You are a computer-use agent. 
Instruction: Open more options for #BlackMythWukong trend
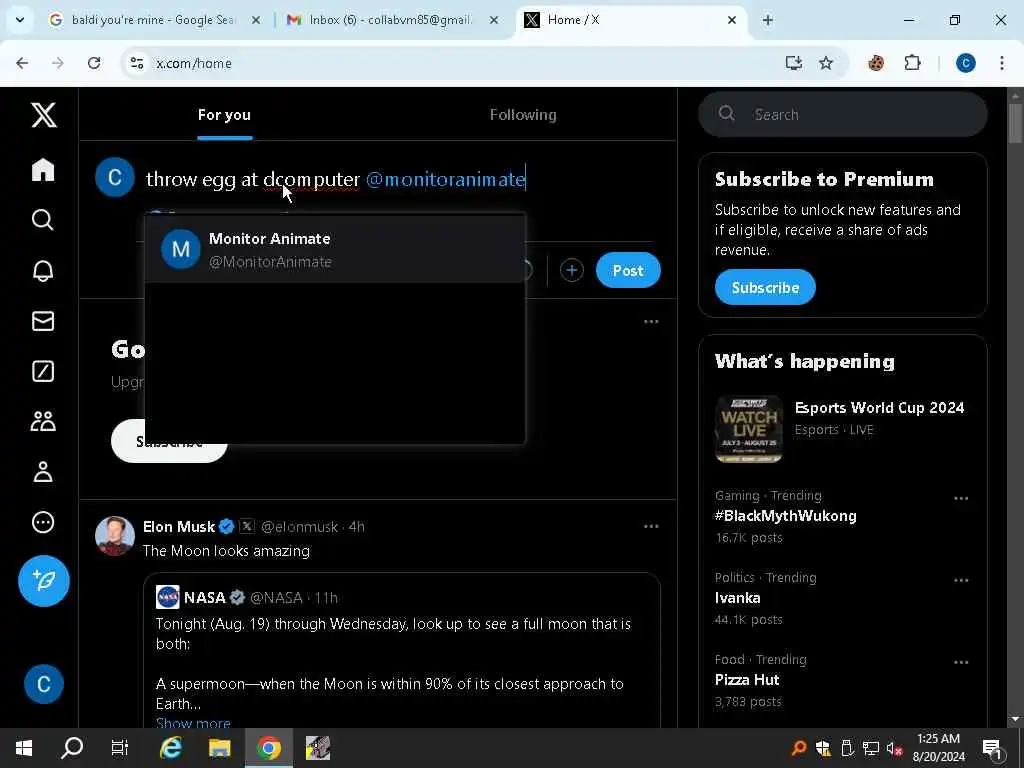tap(961, 498)
